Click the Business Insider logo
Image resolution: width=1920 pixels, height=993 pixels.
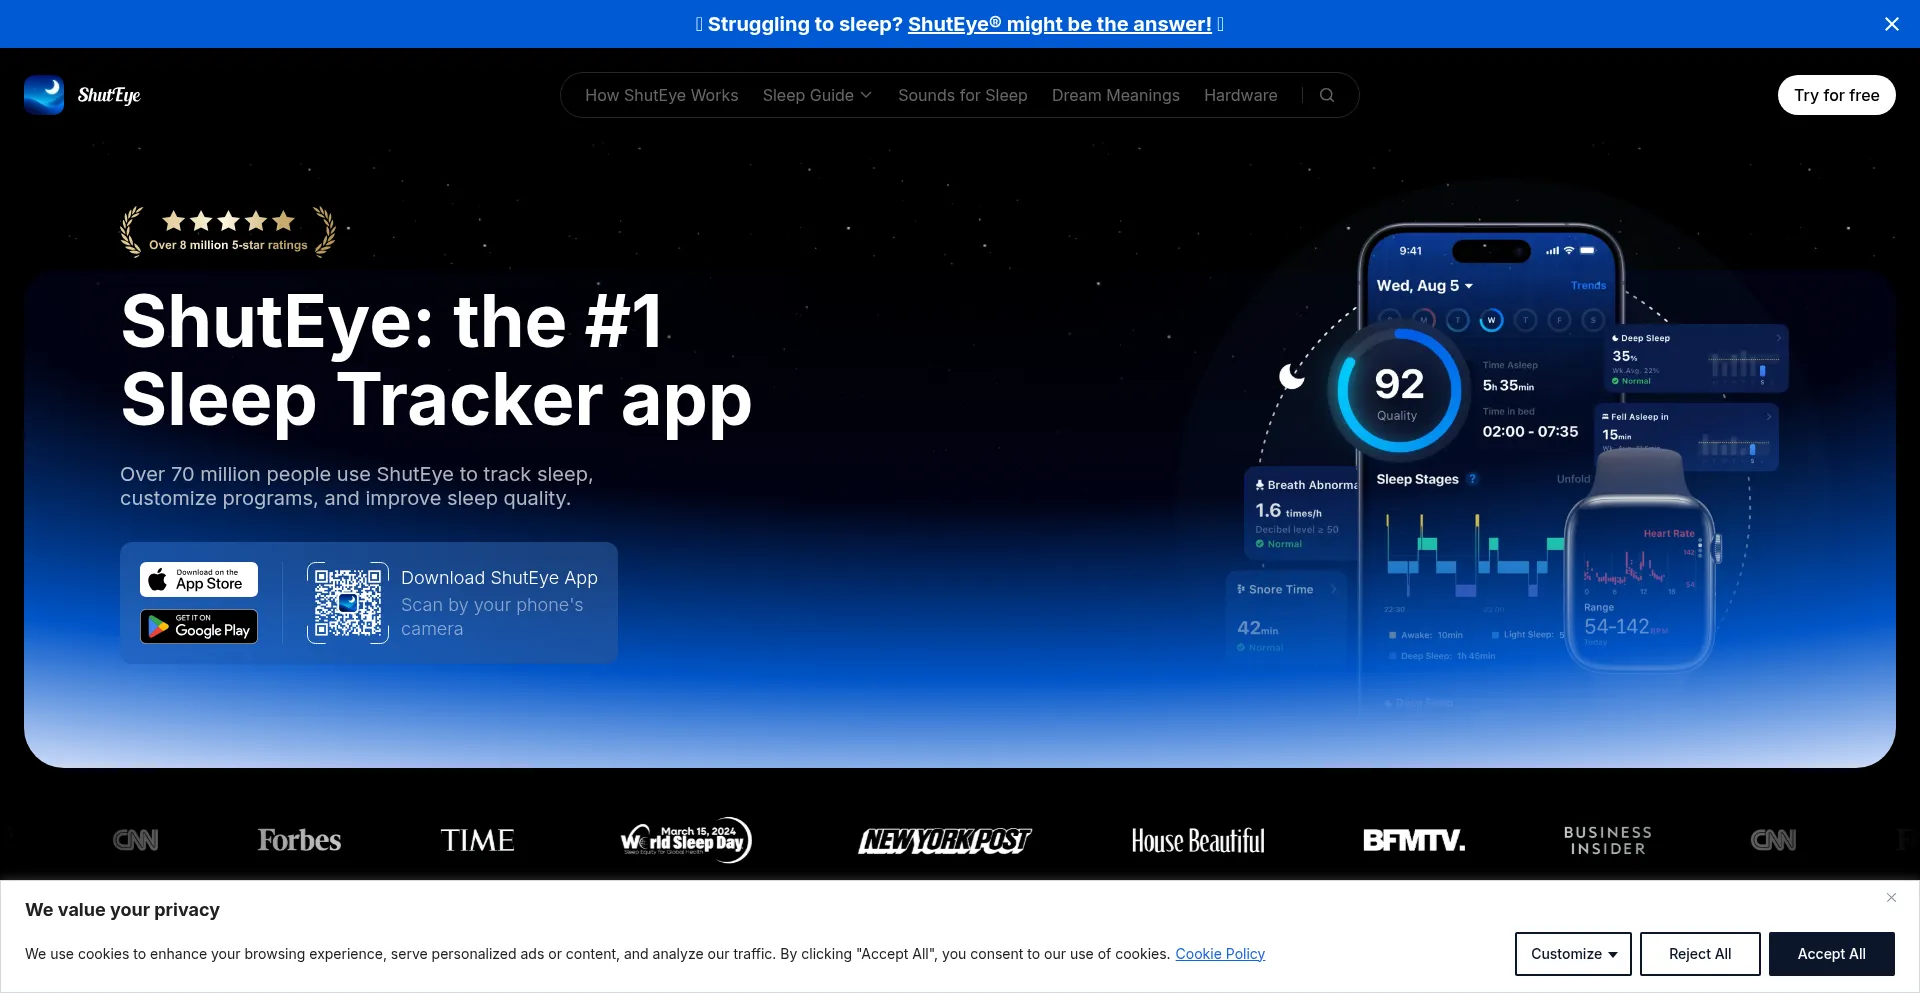coord(1608,840)
